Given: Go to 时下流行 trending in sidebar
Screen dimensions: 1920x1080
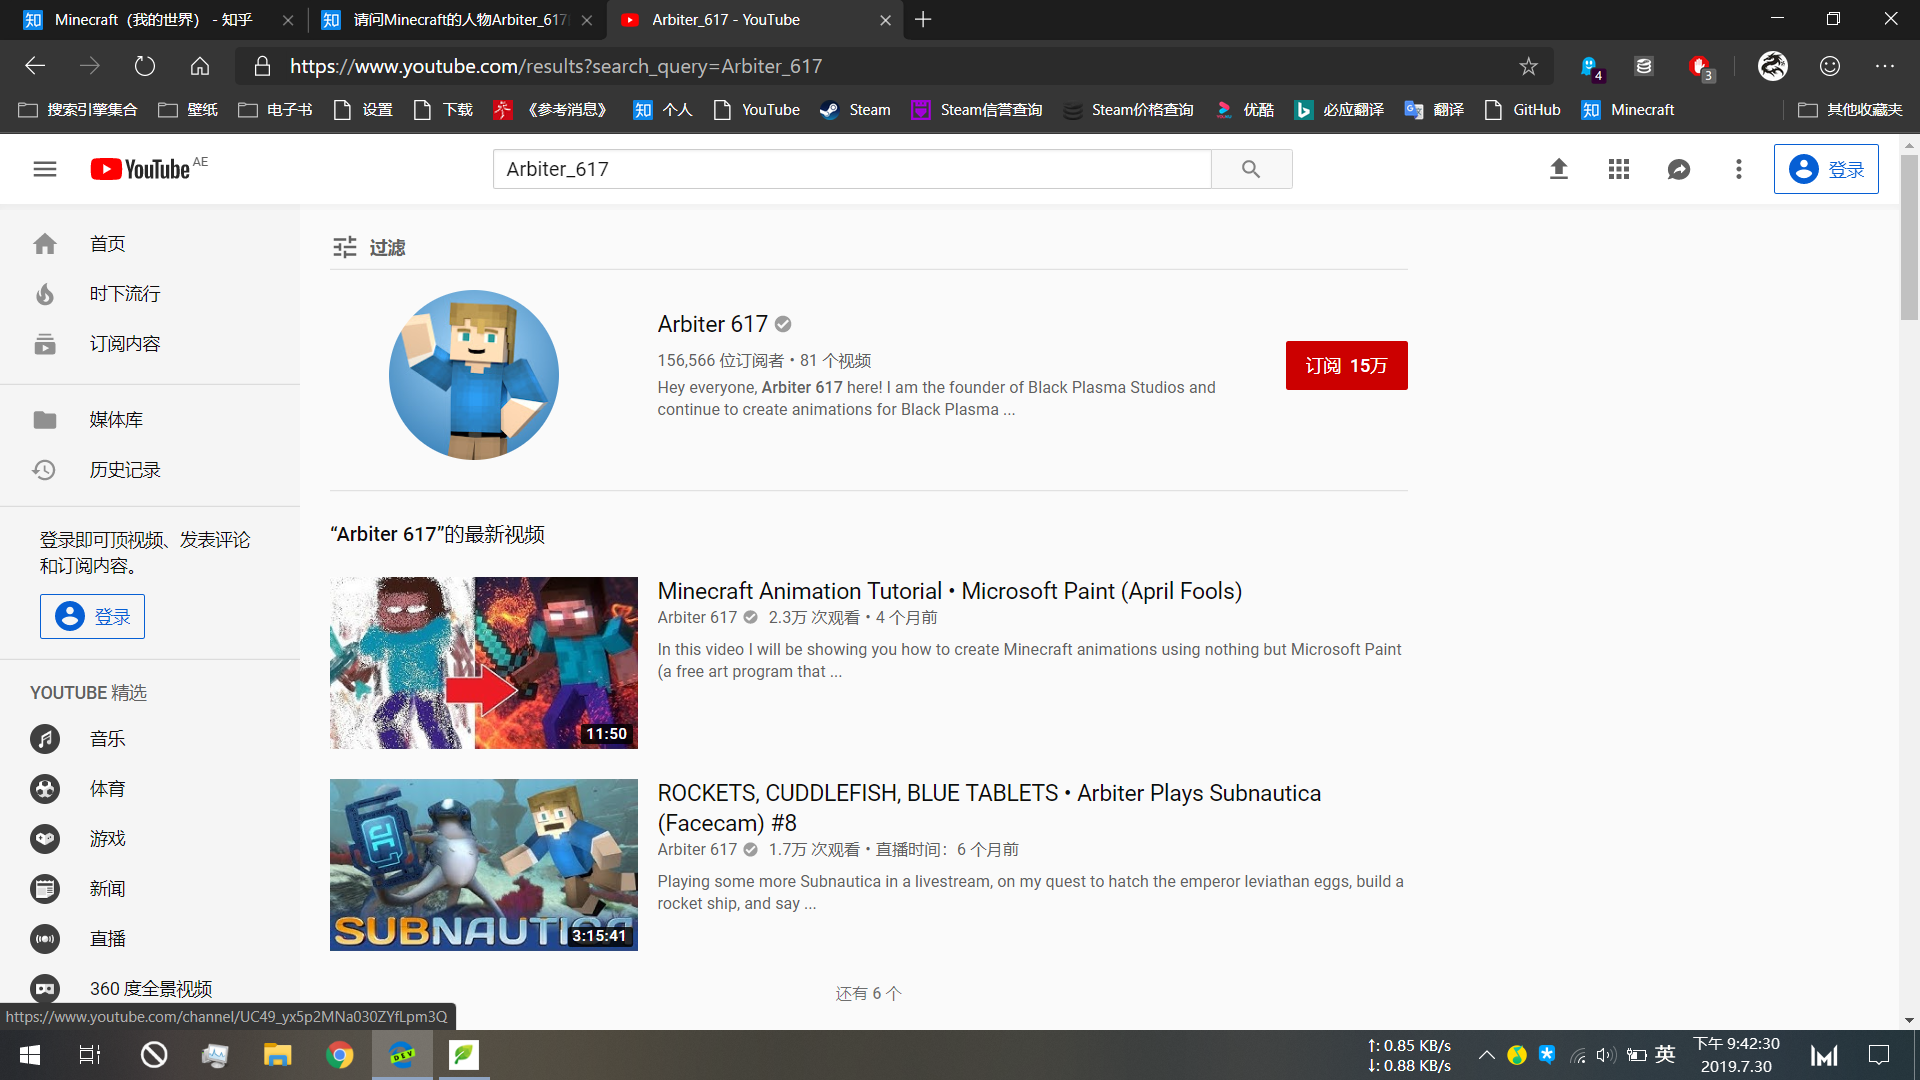Looking at the screenshot, I should tap(124, 294).
